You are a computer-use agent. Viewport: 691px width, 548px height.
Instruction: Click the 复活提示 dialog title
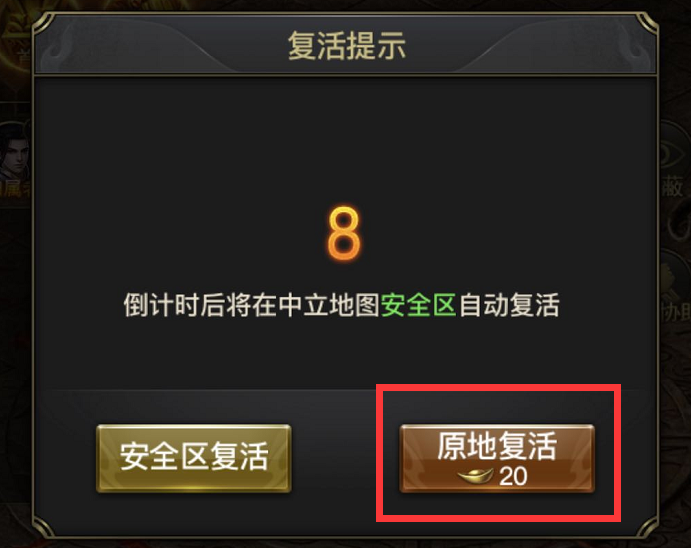click(346, 46)
